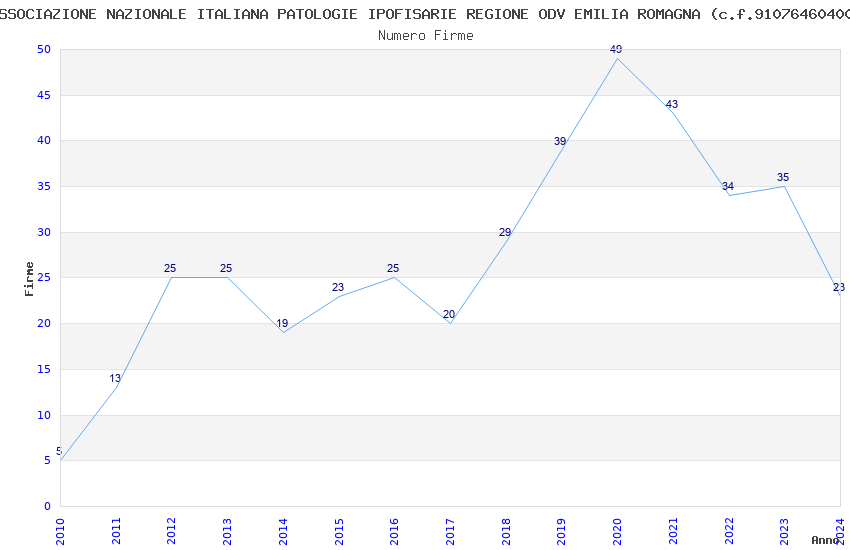Viewport: 850px width, 550px height.
Task: Click the x-axis year label 2019
Action: tap(561, 531)
